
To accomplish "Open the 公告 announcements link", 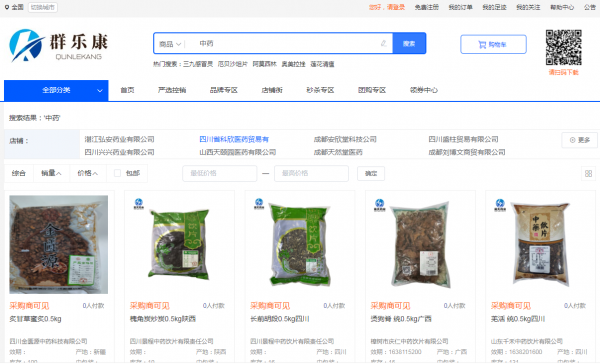I will point(590,7).
